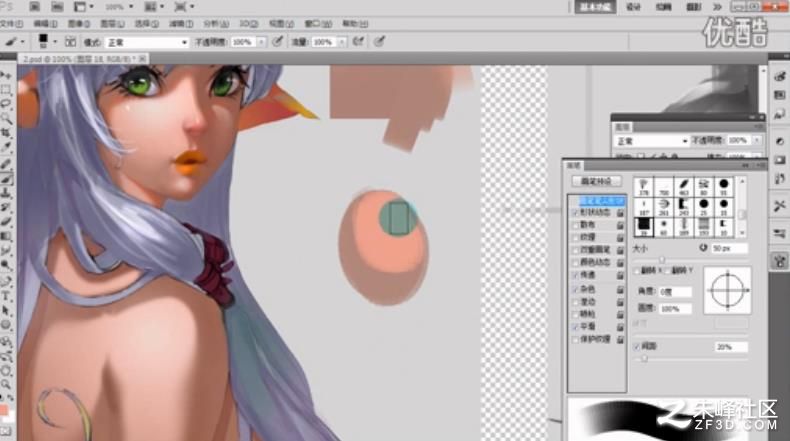The width and height of the screenshot is (790, 441).
Task: Toggle the 形状动态 checkbox
Action: 575,213
